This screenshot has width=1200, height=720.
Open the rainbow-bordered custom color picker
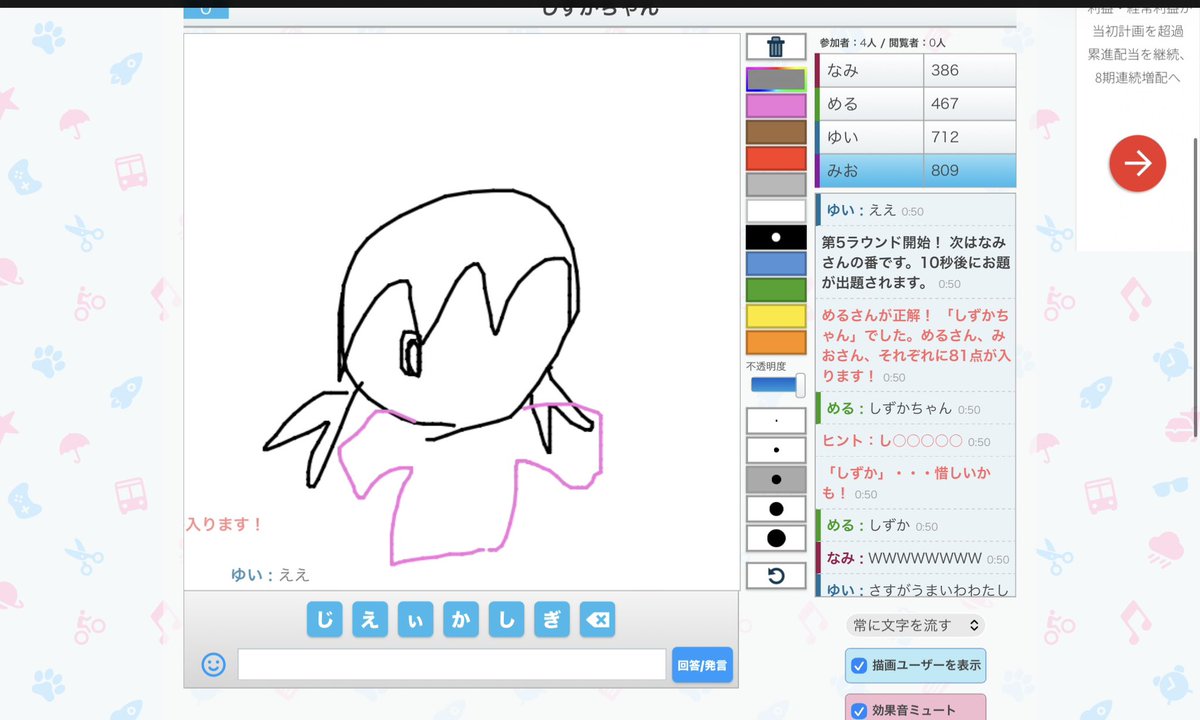tap(776, 79)
